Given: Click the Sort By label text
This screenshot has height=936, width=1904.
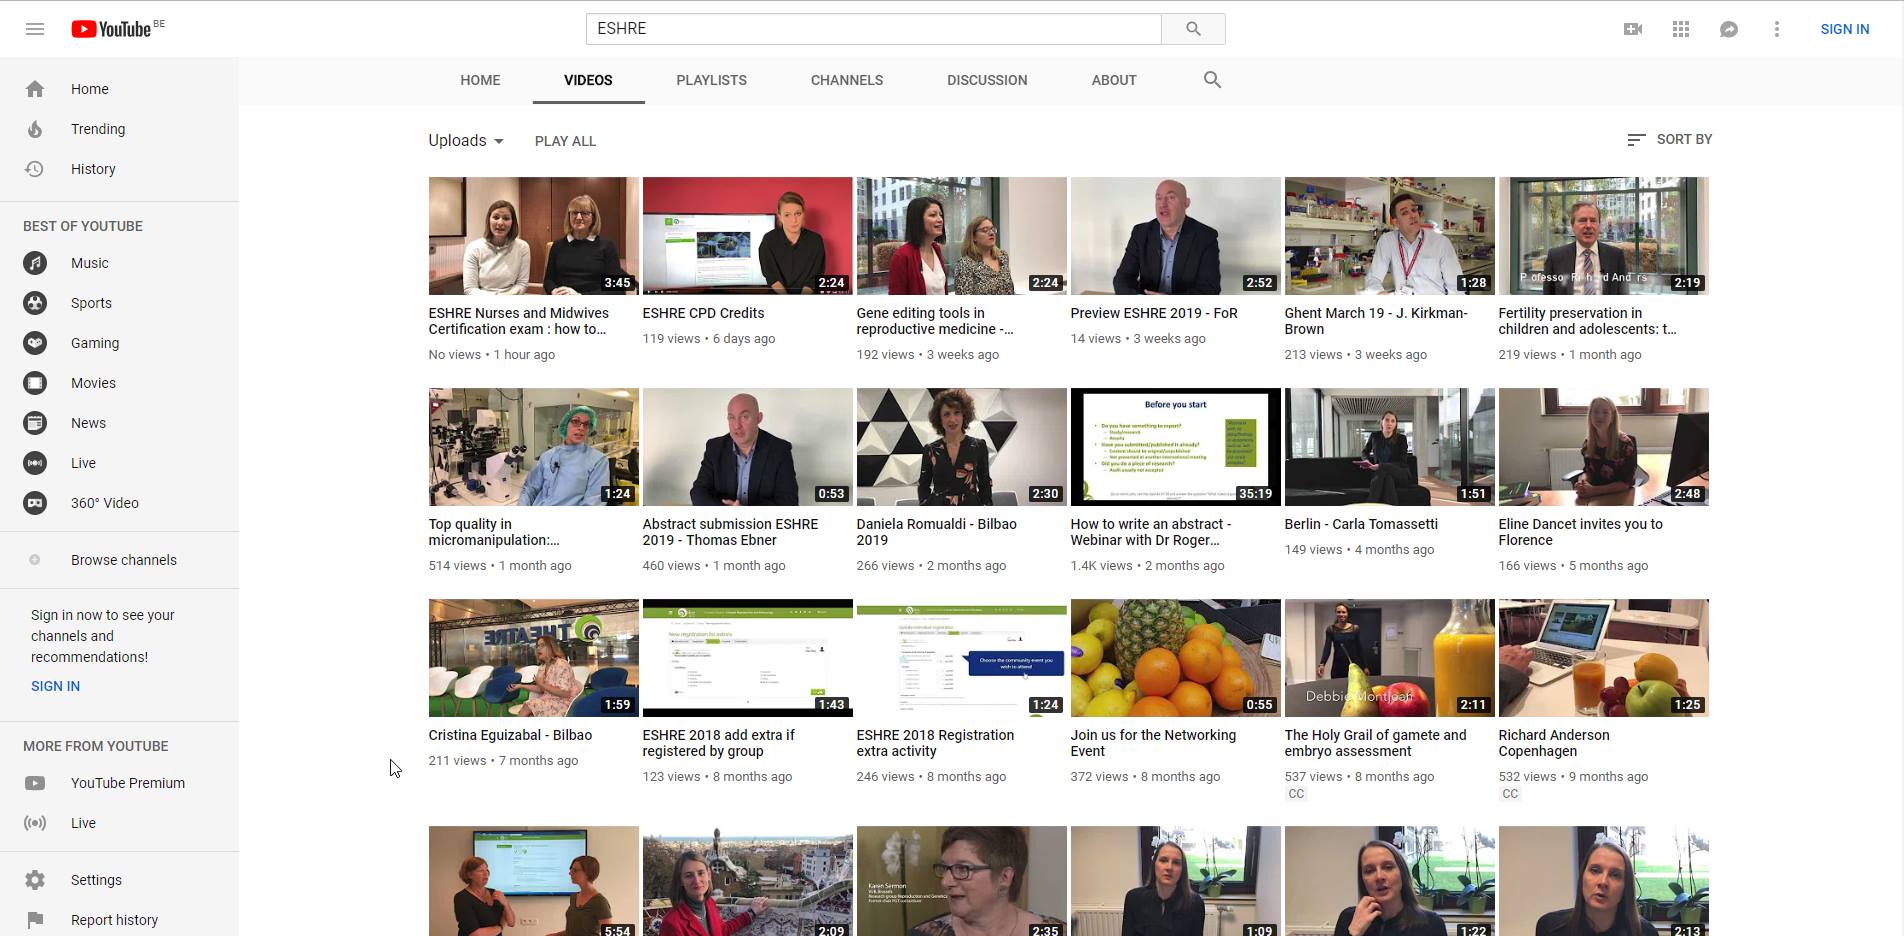Looking at the screenshot, I should [1684, 140].
